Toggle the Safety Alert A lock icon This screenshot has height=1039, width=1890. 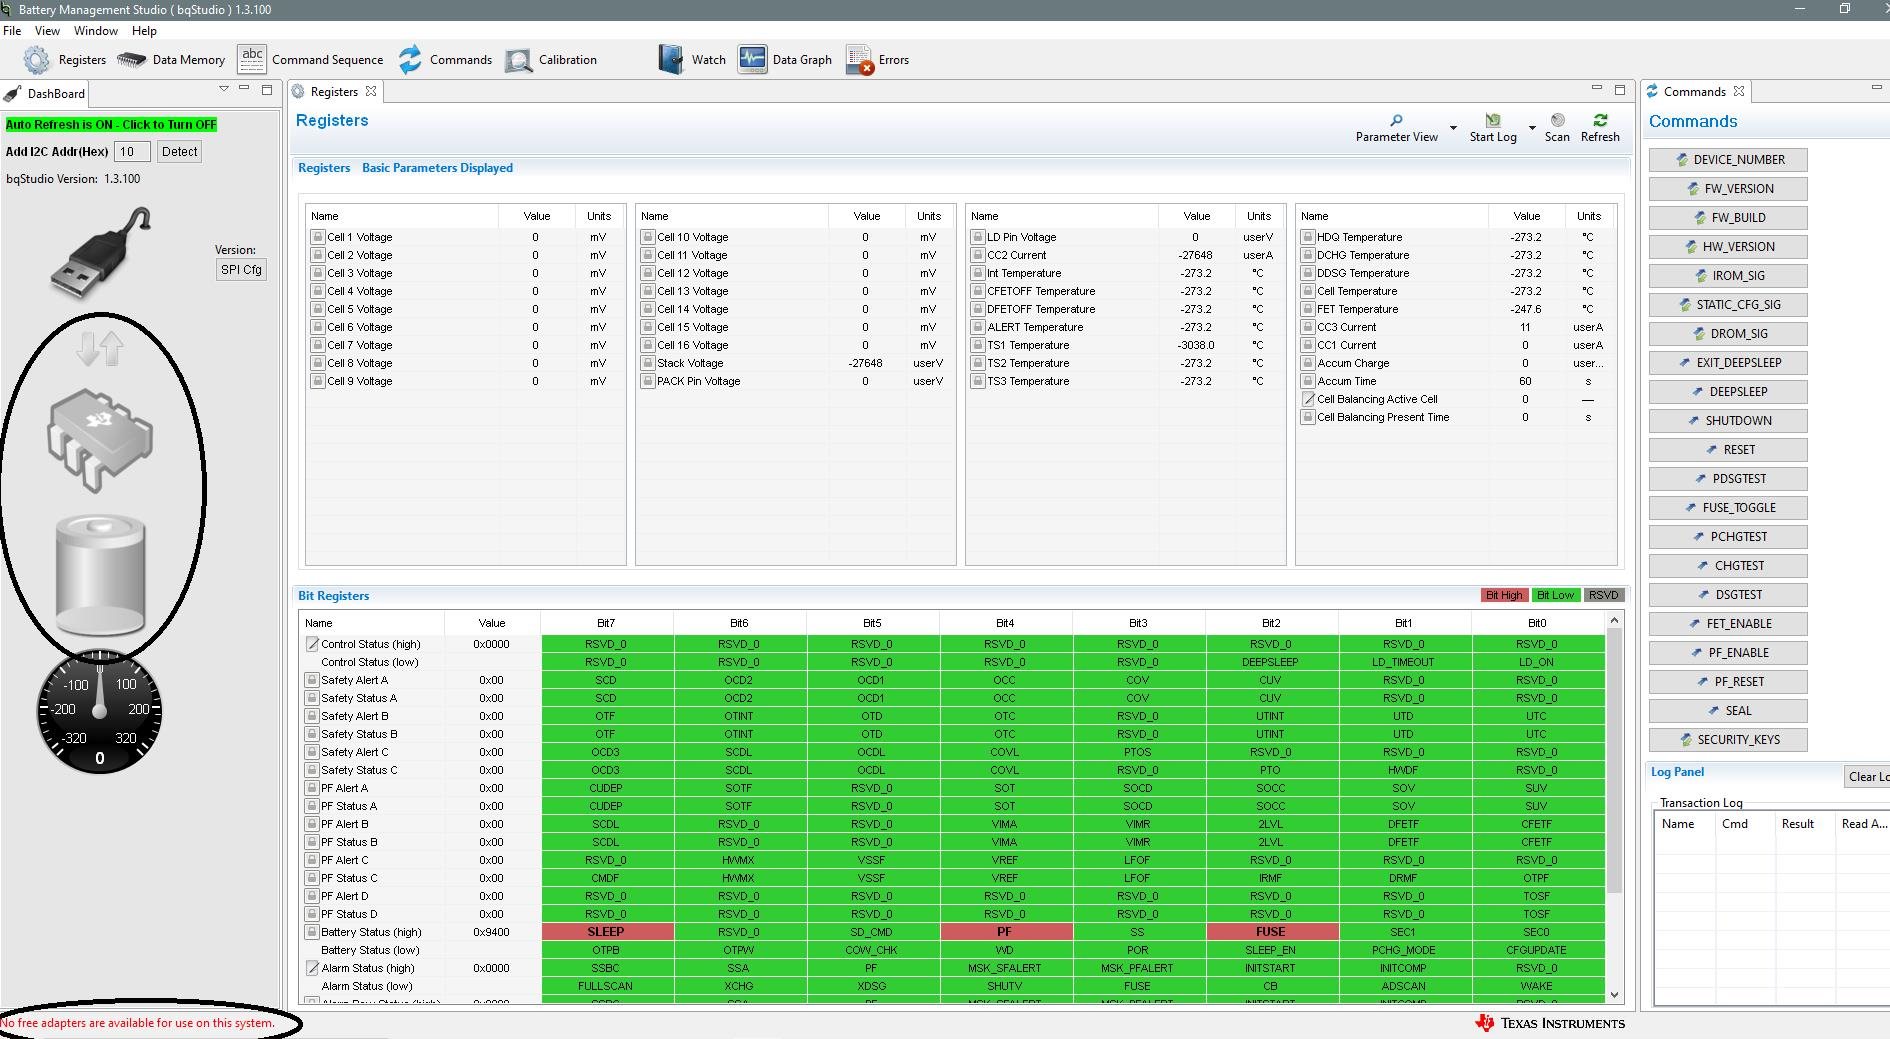[312, 680]
